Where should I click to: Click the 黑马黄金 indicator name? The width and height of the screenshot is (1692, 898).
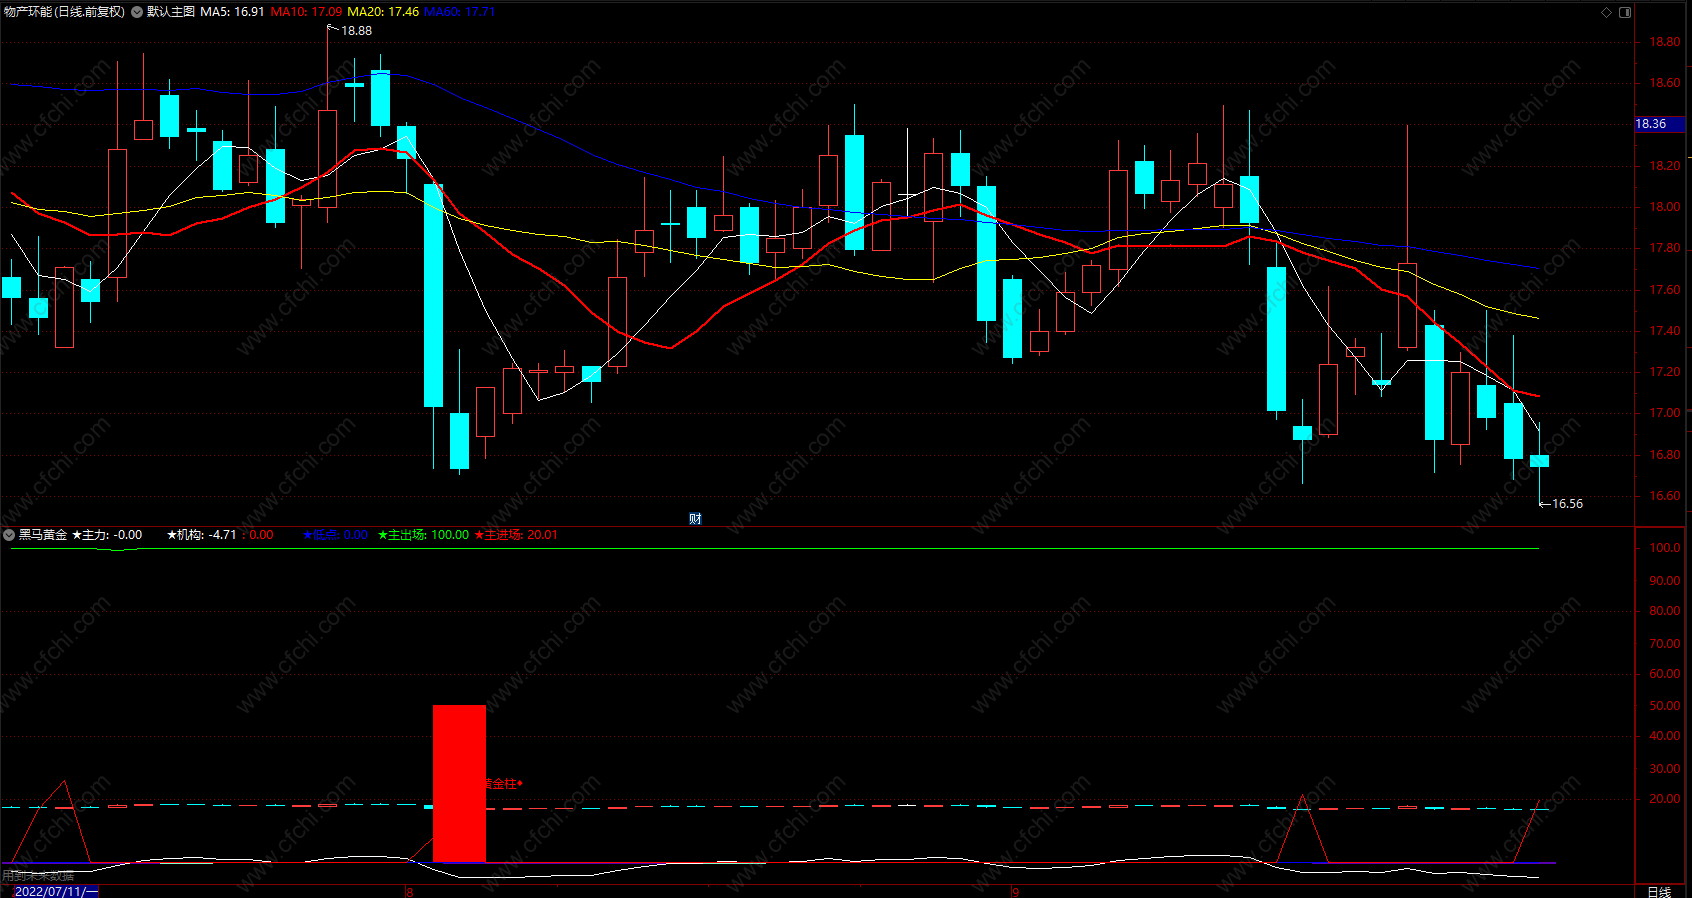pyautogui.click(x=43, y=535)
